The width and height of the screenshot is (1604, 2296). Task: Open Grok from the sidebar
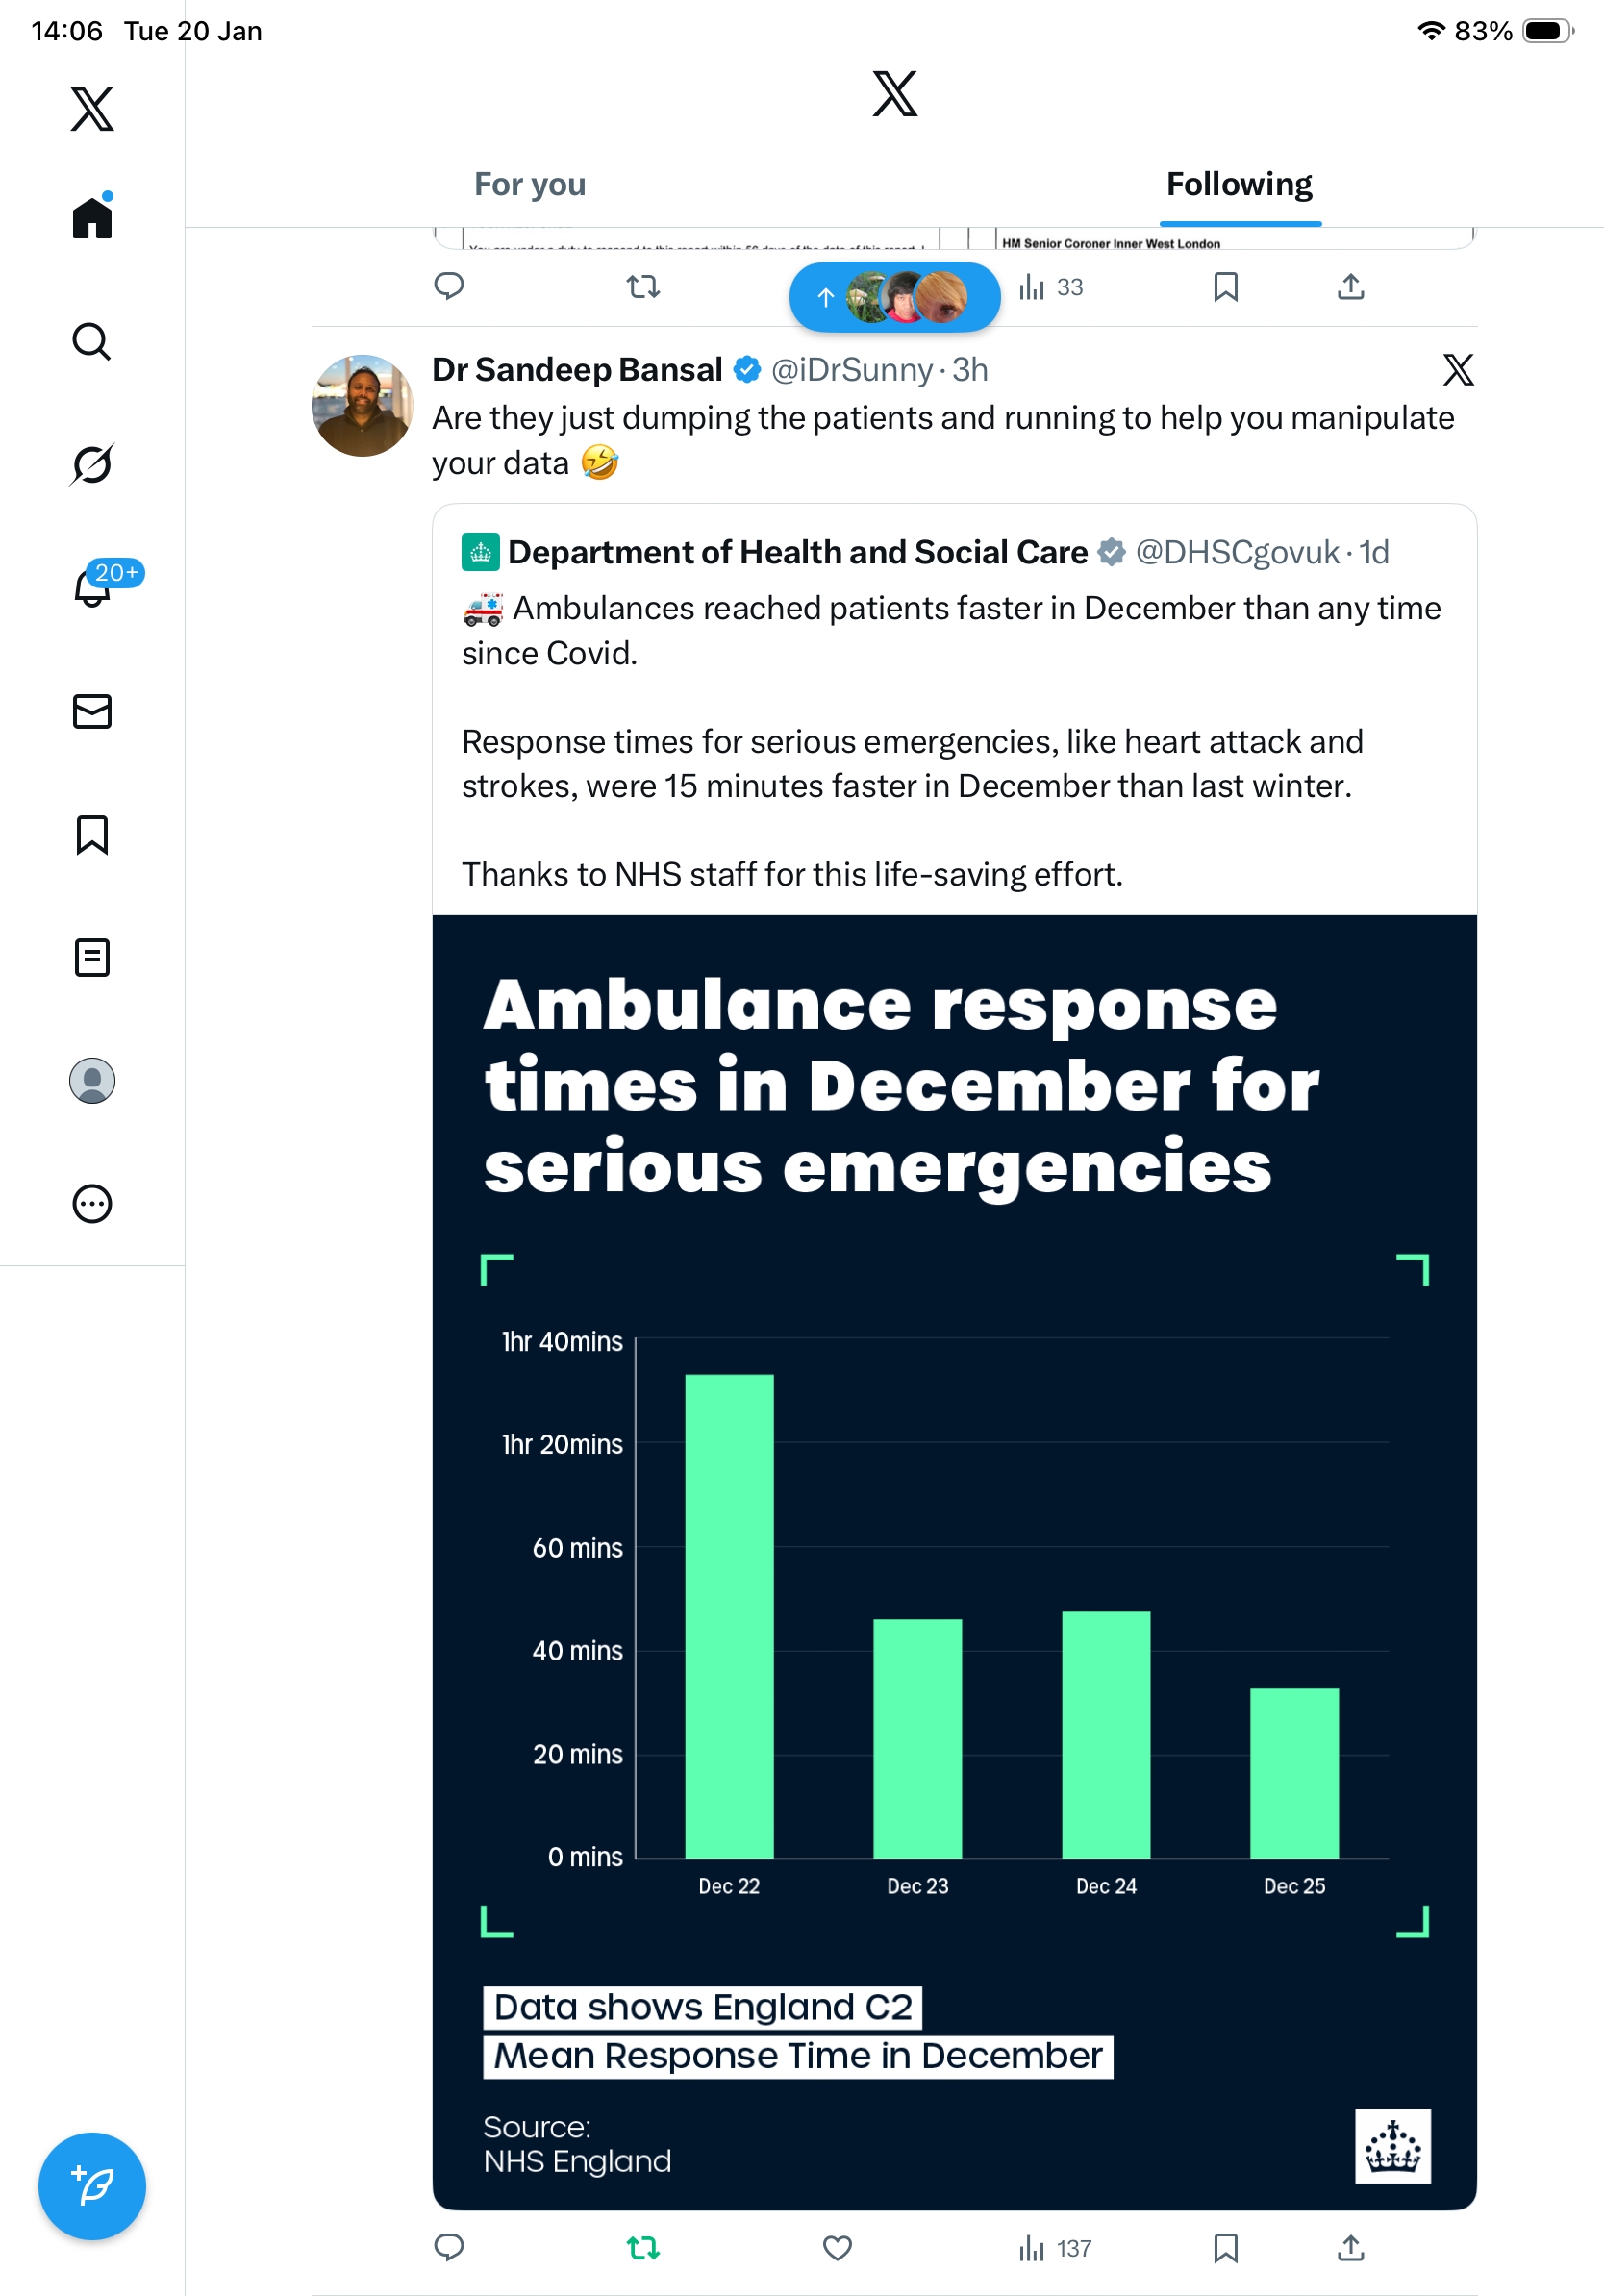pyautogui.click(x=92, y=464)
